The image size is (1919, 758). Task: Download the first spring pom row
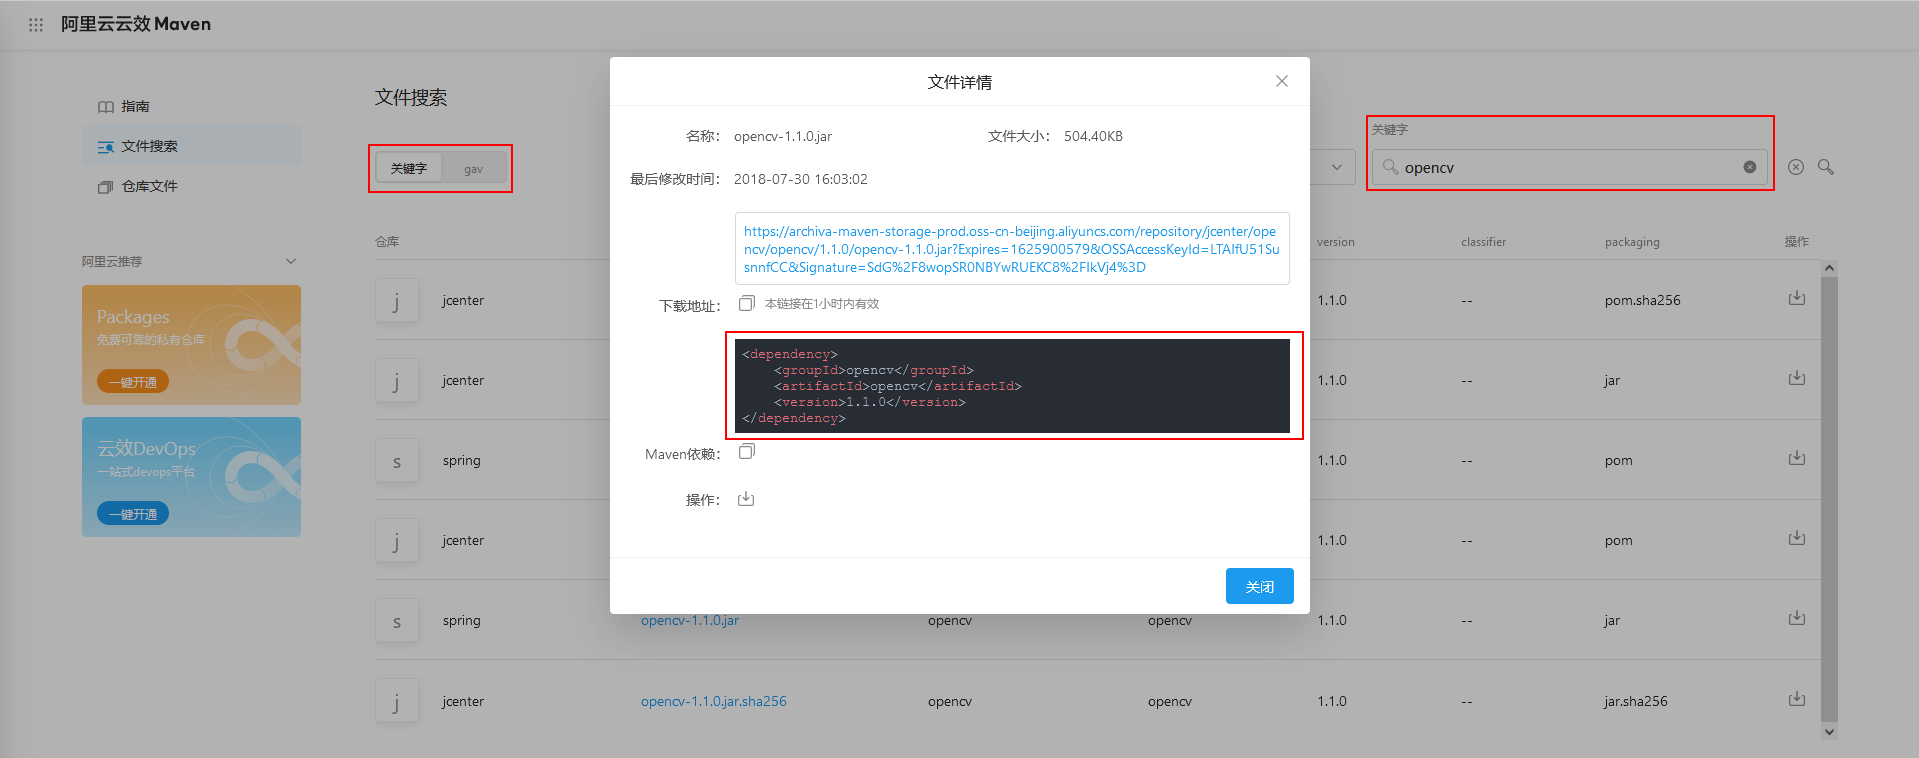[x=1796, y=458]
